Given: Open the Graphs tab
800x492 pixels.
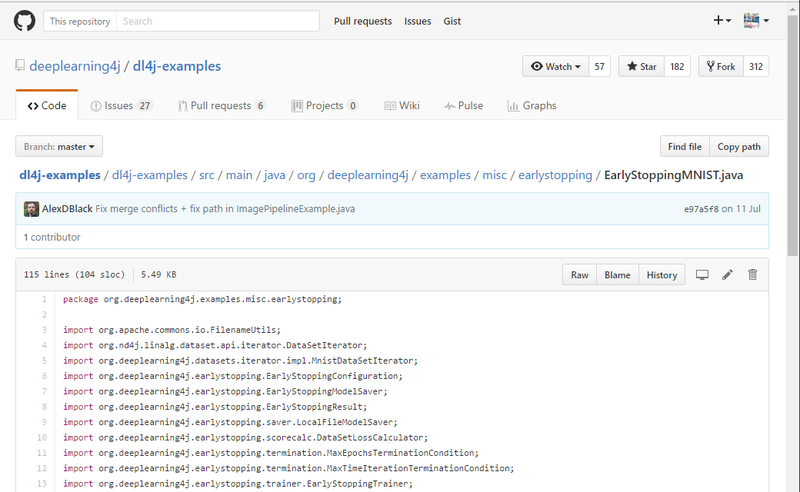Looking at the screenshot, I should pos(532,106).
